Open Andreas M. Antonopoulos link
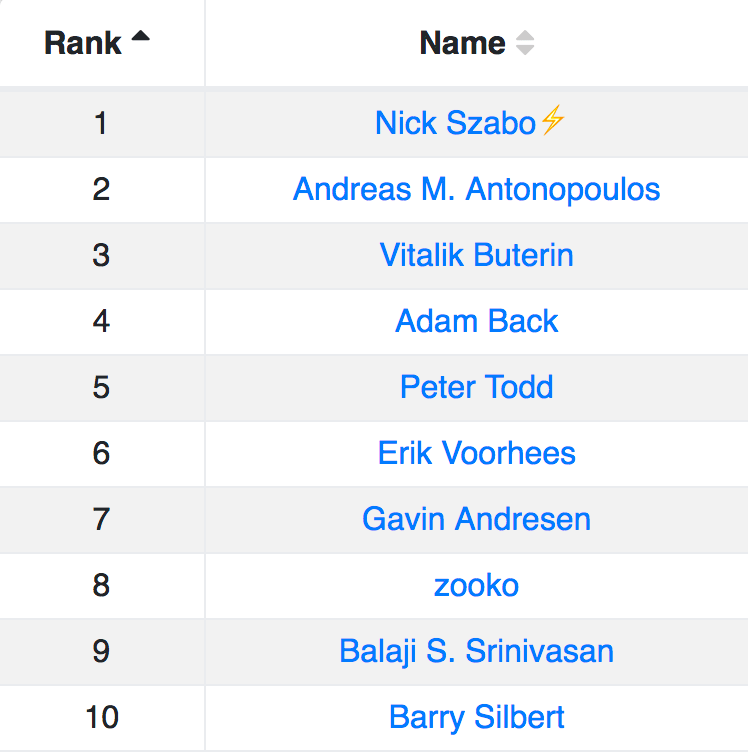Viewport: 748px width, 752px height. 477,189
